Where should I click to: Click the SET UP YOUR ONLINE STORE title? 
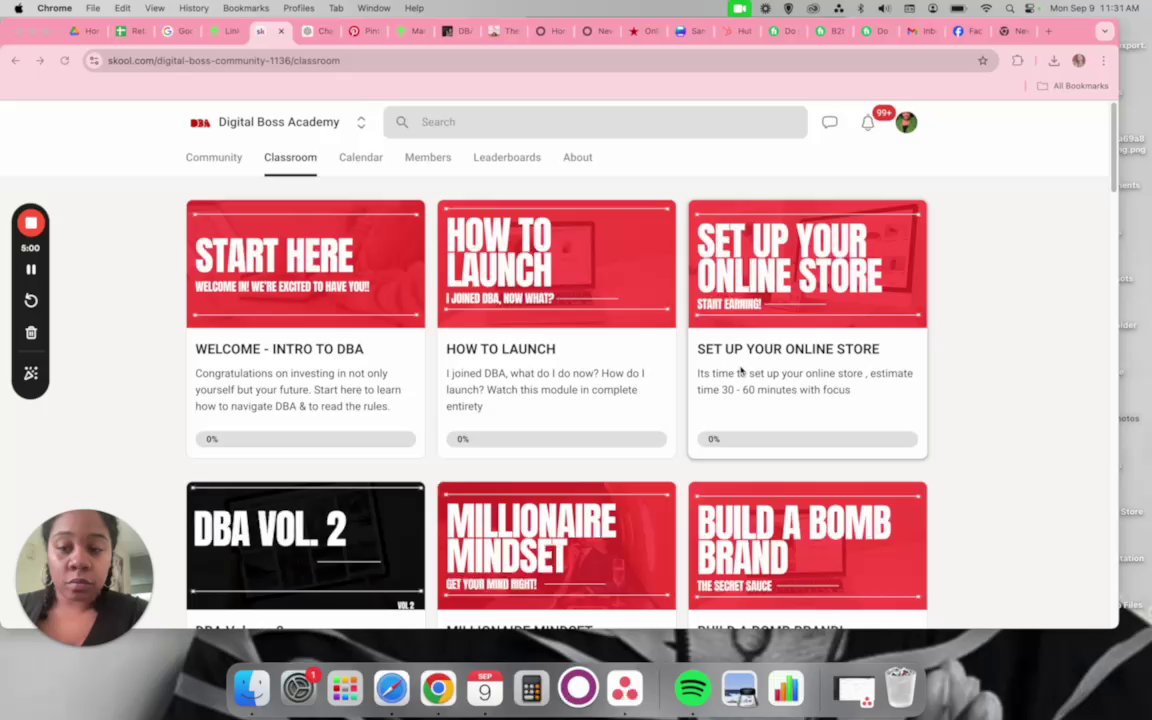(x=788, y=349)
